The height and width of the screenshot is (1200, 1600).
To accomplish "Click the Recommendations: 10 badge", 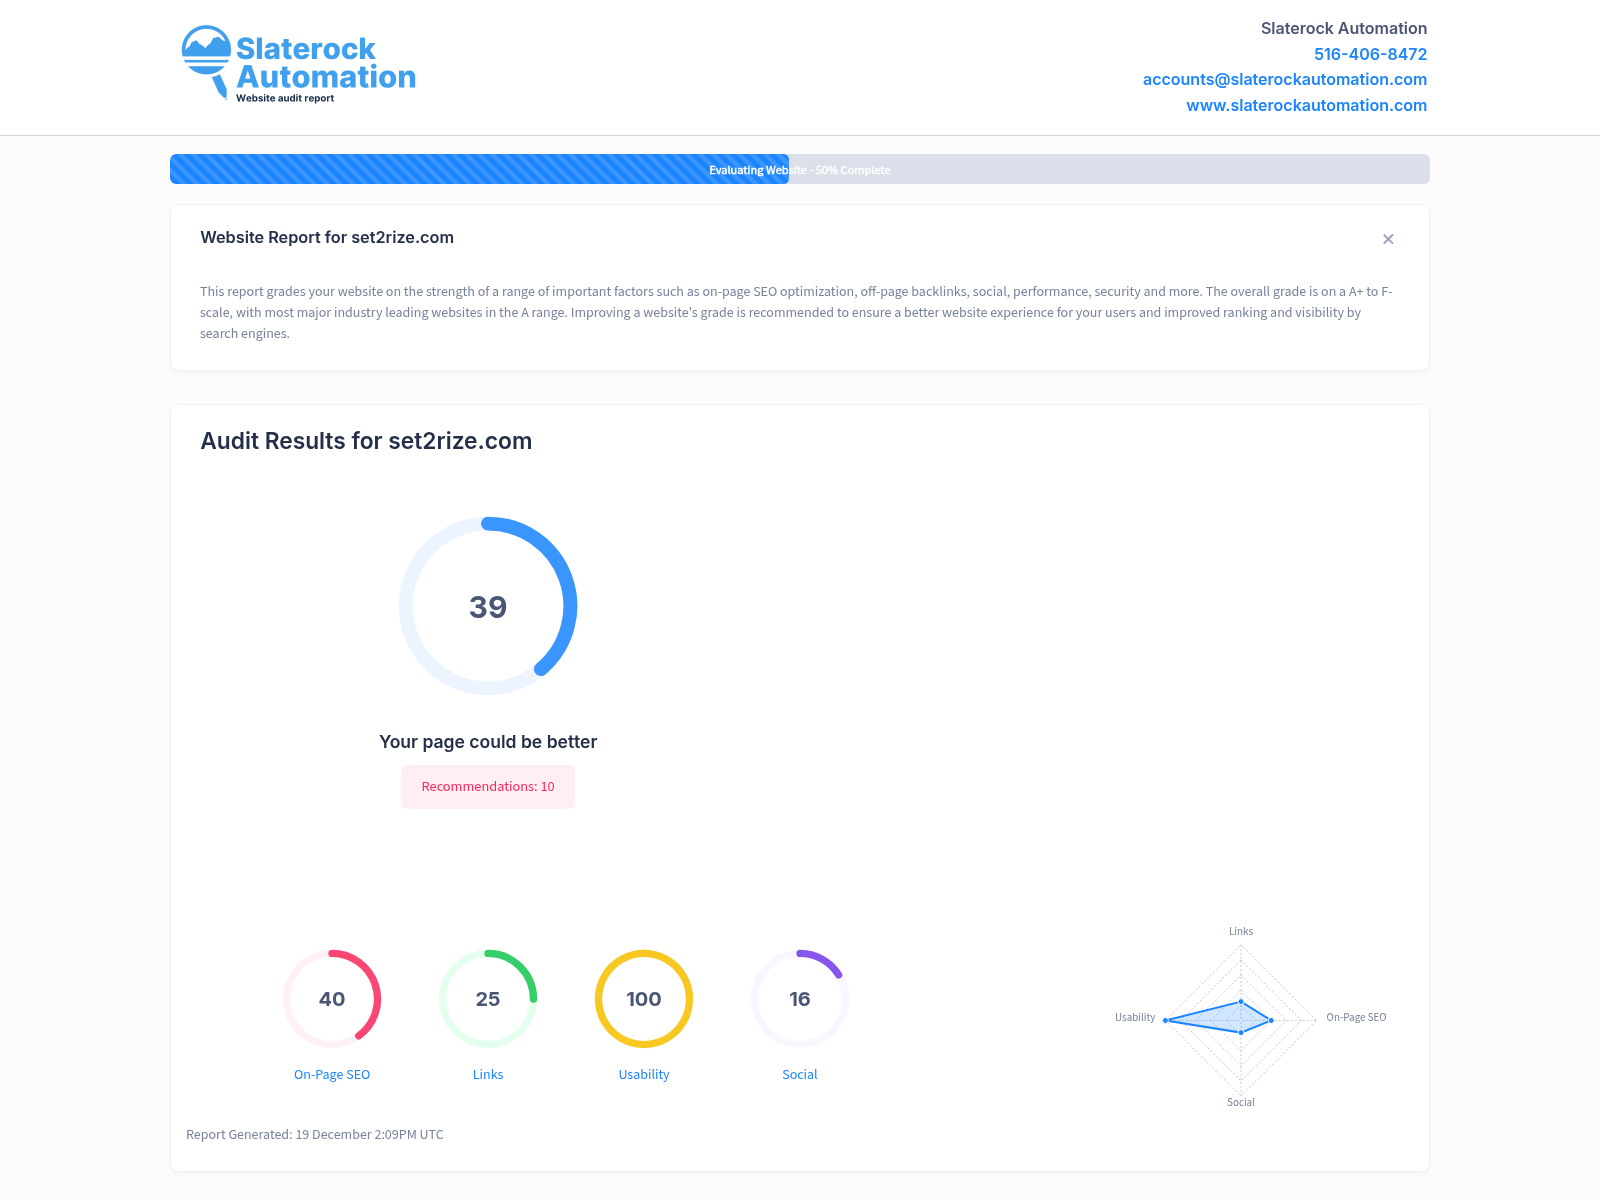I will (488, 787).
